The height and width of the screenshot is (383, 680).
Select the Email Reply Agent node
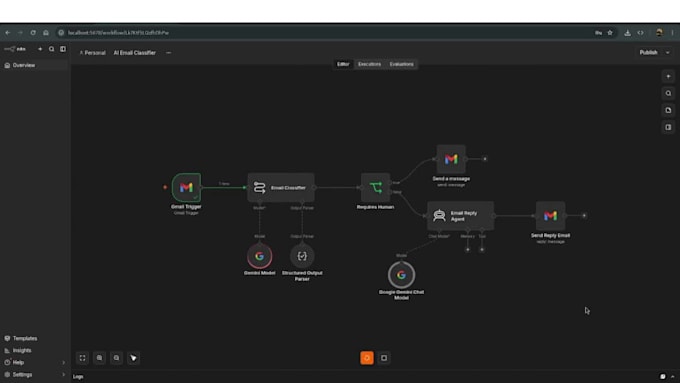point(461,216)
